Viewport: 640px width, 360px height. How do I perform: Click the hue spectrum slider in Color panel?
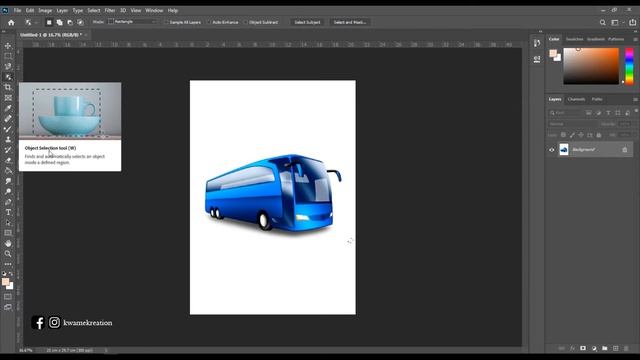coord(629,66)
